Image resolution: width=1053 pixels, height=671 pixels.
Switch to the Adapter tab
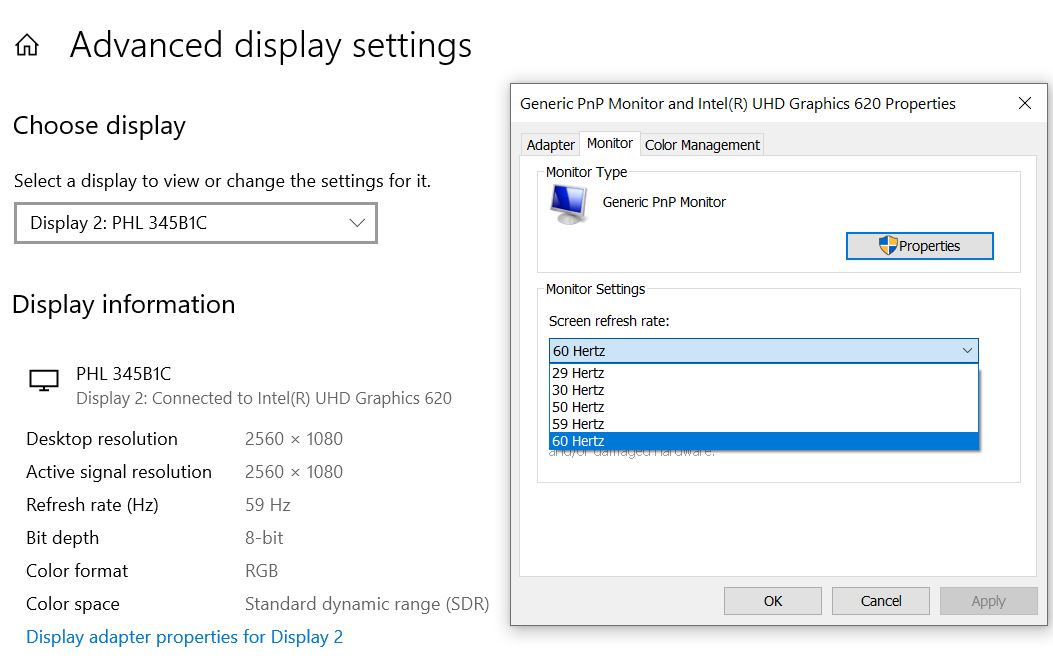pyautogui.click(x=550, y=144)
